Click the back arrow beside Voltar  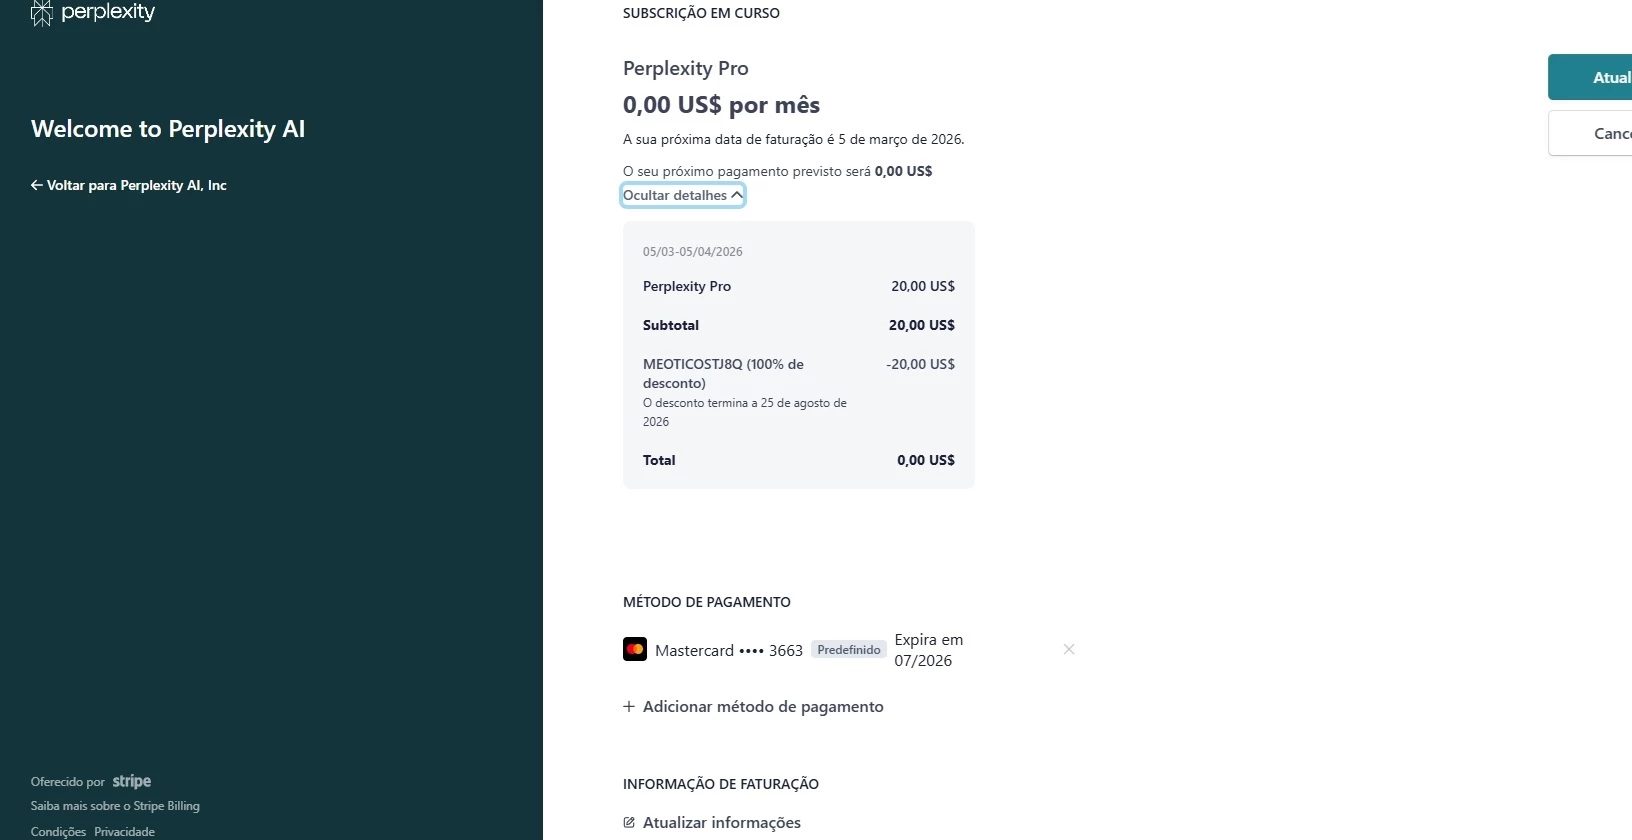pyautogui.click(x=36, y=185)
